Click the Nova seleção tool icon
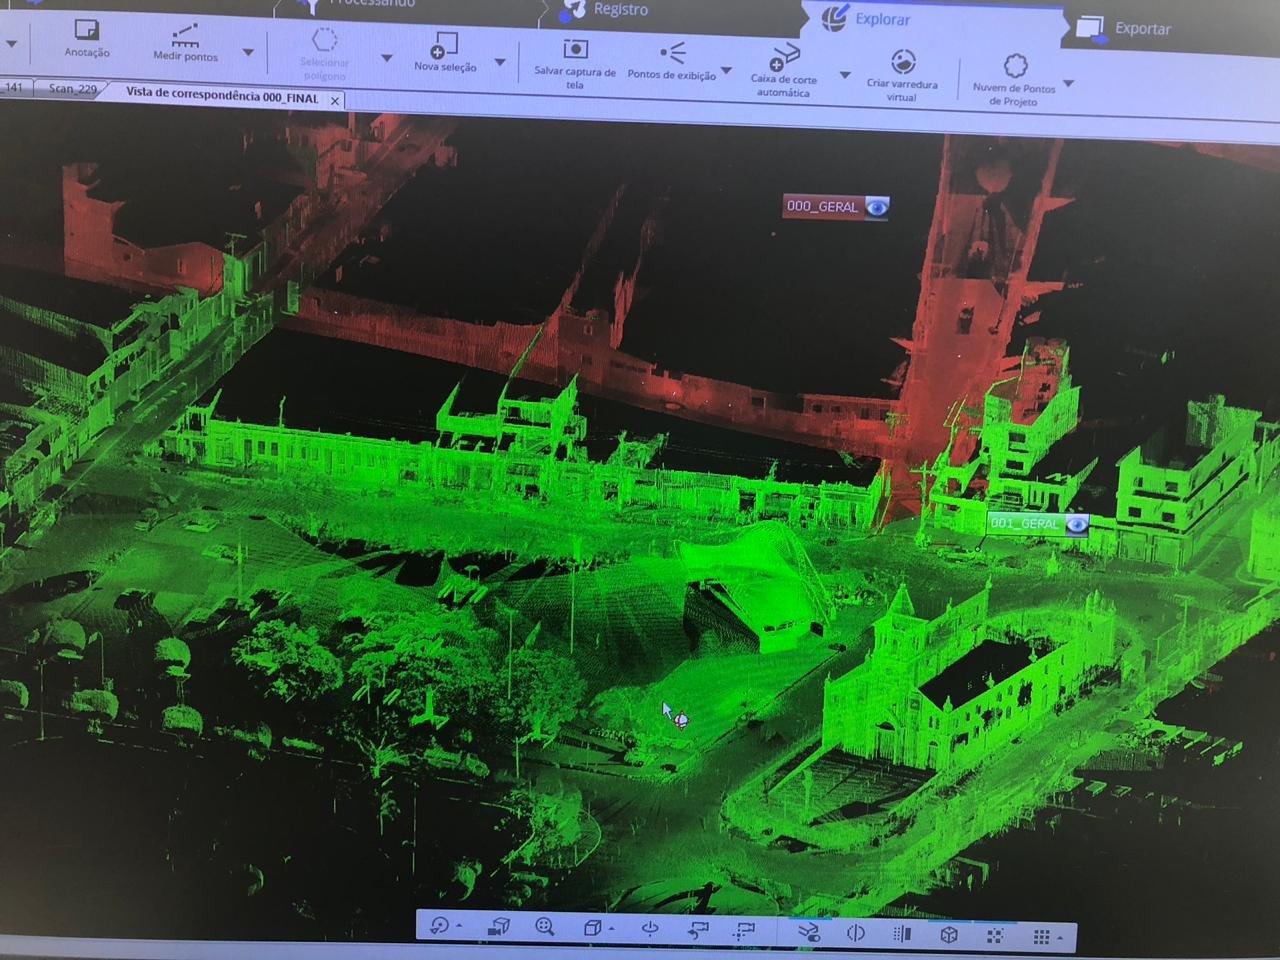 (x=444, y=46)
